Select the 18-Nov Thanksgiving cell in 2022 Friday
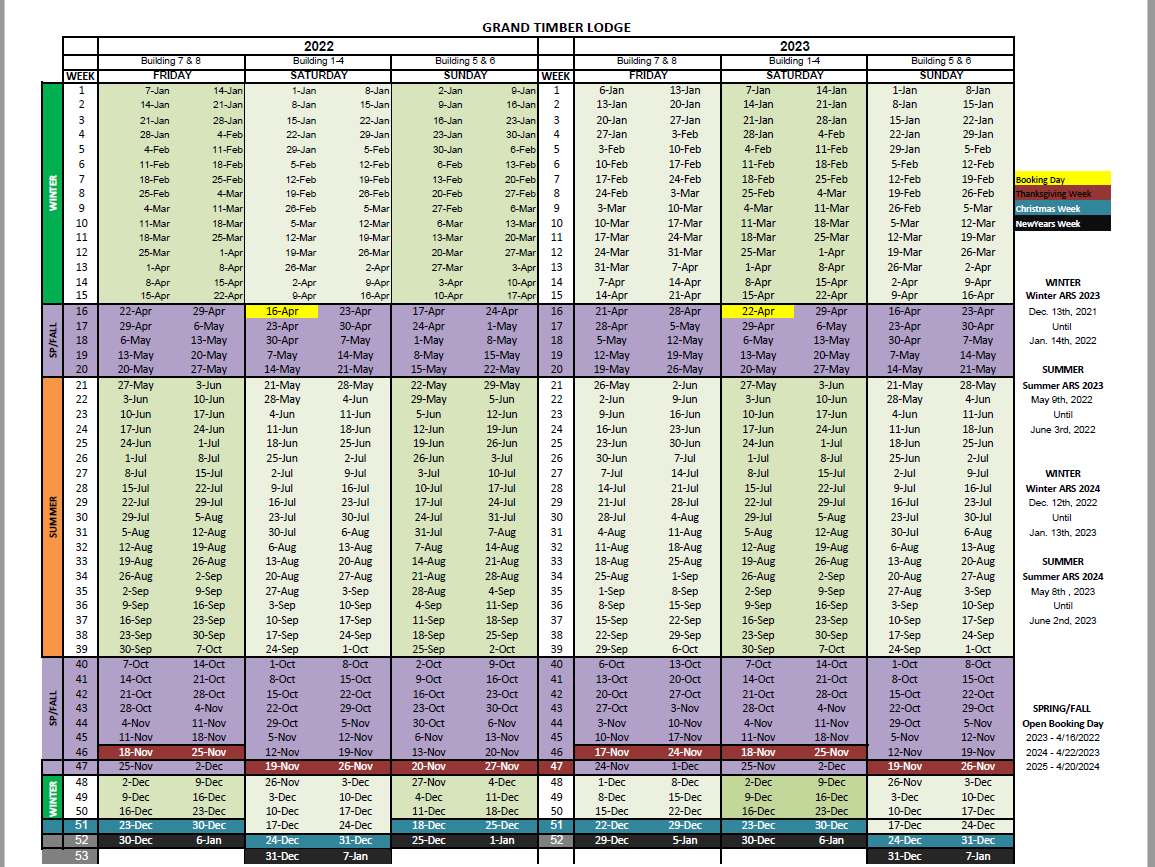This screenshot has width=1155, height=867. 136,752
